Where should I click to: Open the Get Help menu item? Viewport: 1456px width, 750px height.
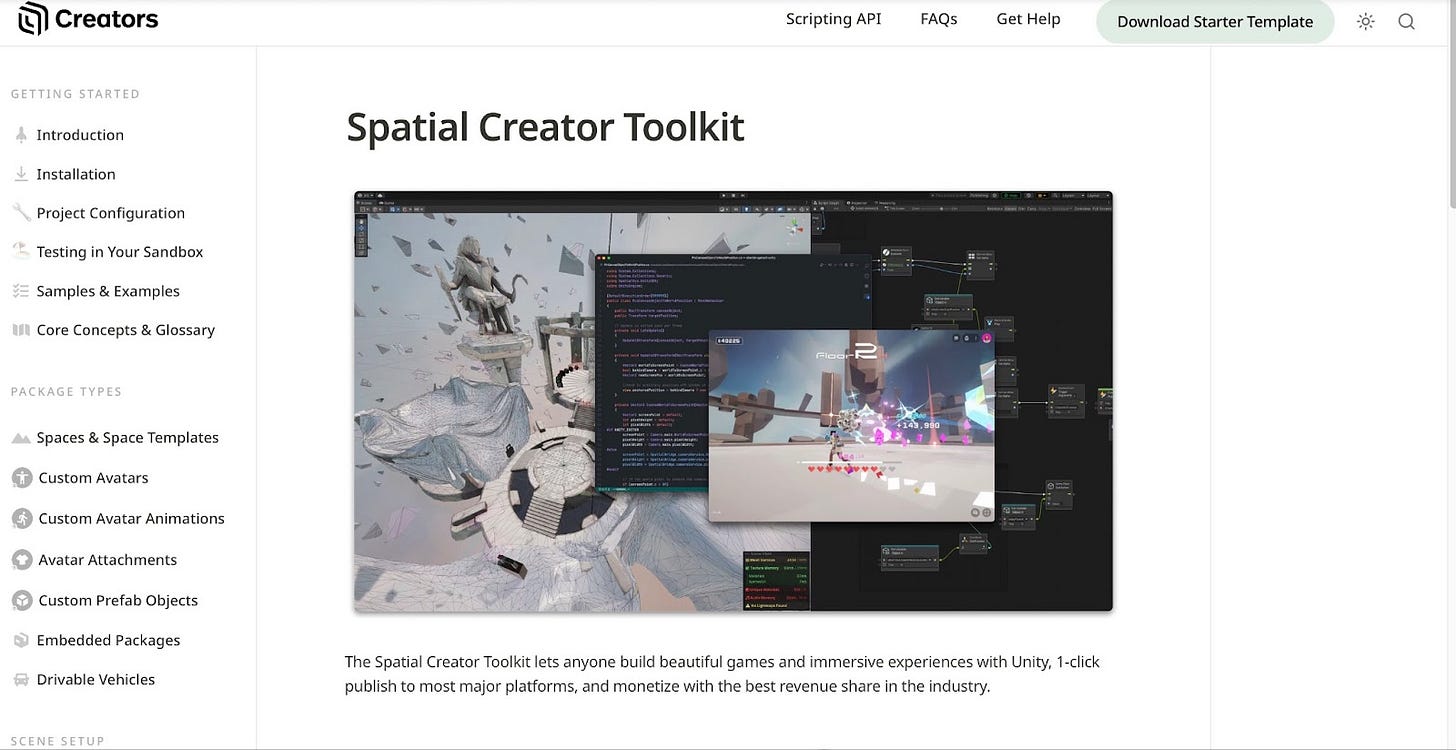(x=1028, y=19)
